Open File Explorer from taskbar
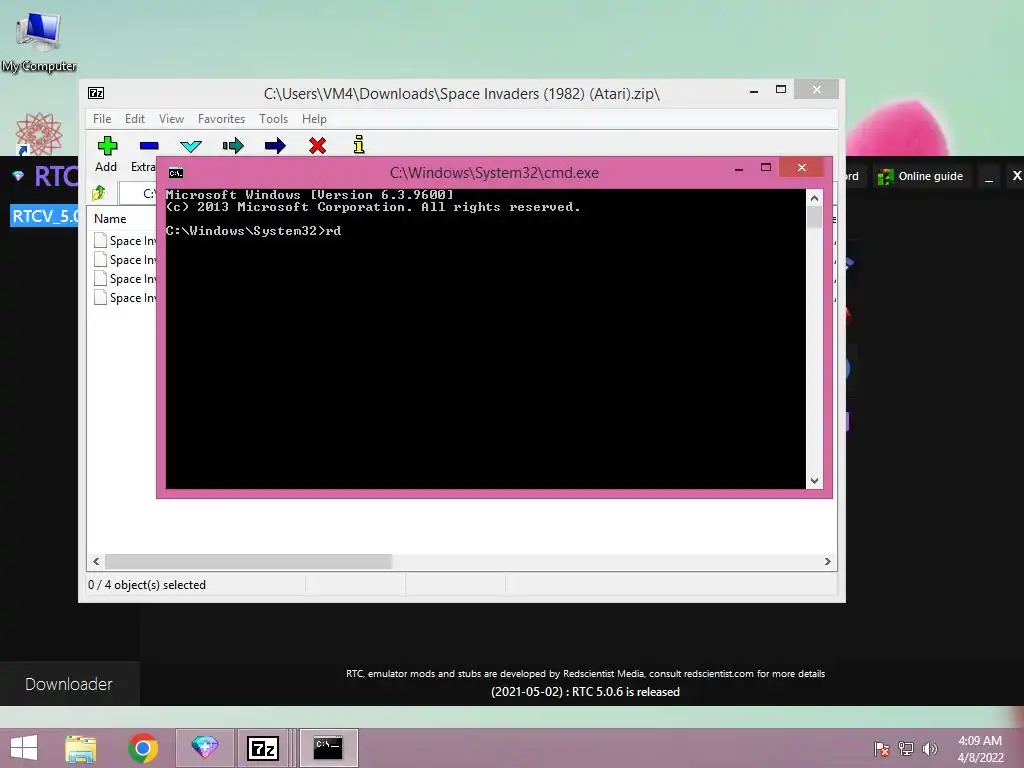 pos(81,748)
